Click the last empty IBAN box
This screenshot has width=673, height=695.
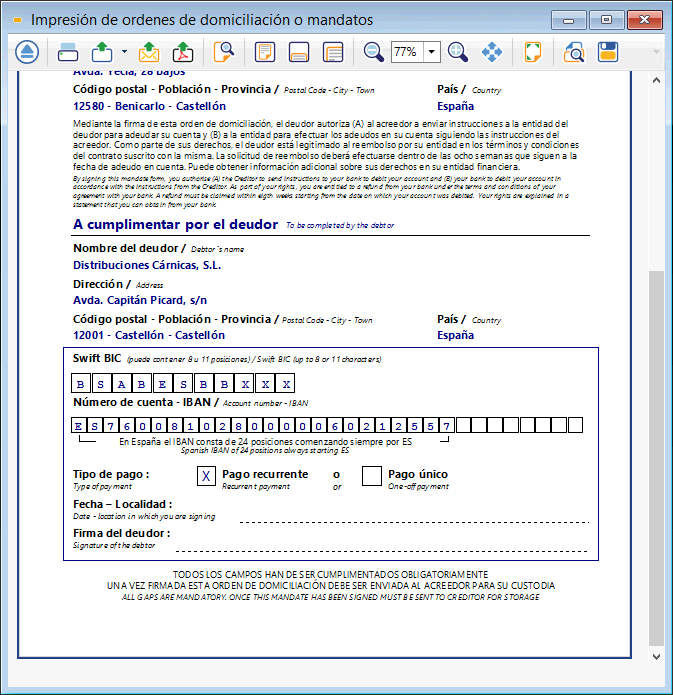coord(575,426)
